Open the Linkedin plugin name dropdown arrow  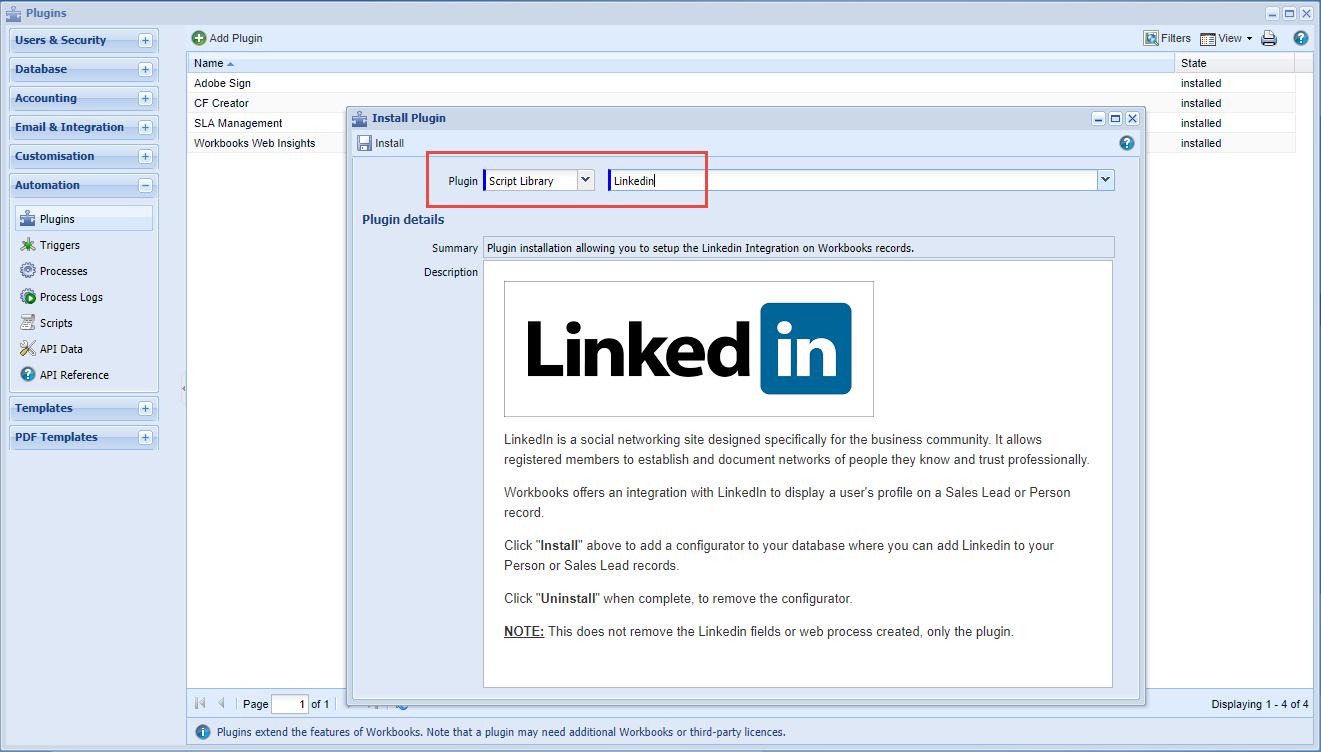[1105, 180]
